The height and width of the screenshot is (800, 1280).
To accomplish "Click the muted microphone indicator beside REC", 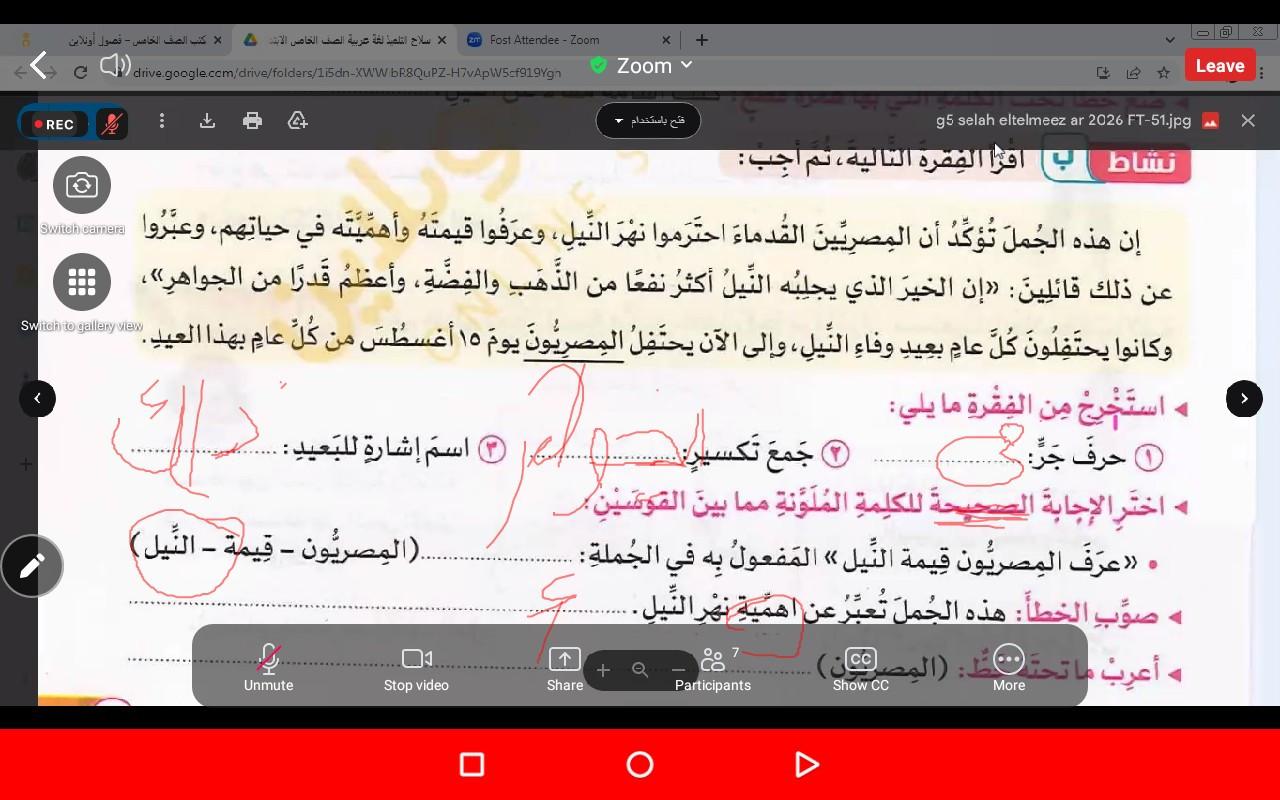I will click(112, 124).
